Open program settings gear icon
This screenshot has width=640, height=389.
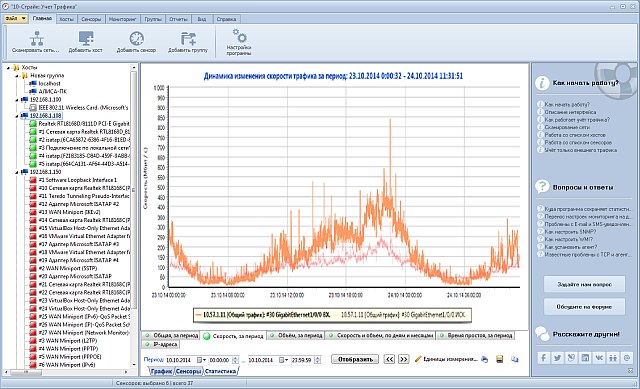(x=239, y=36)
